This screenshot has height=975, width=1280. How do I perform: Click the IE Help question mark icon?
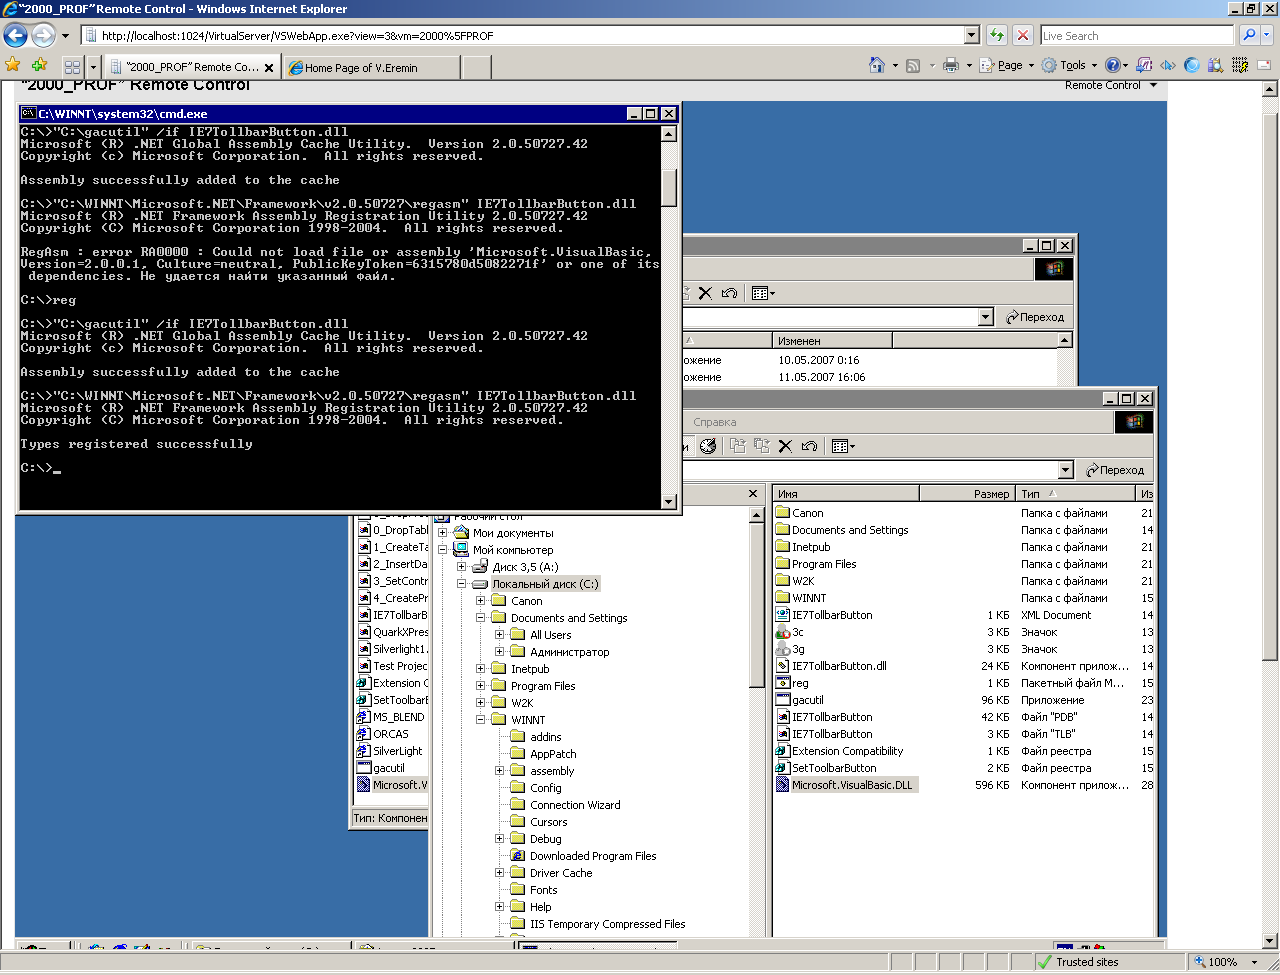pyautogui.click(x=1113, y=65)
